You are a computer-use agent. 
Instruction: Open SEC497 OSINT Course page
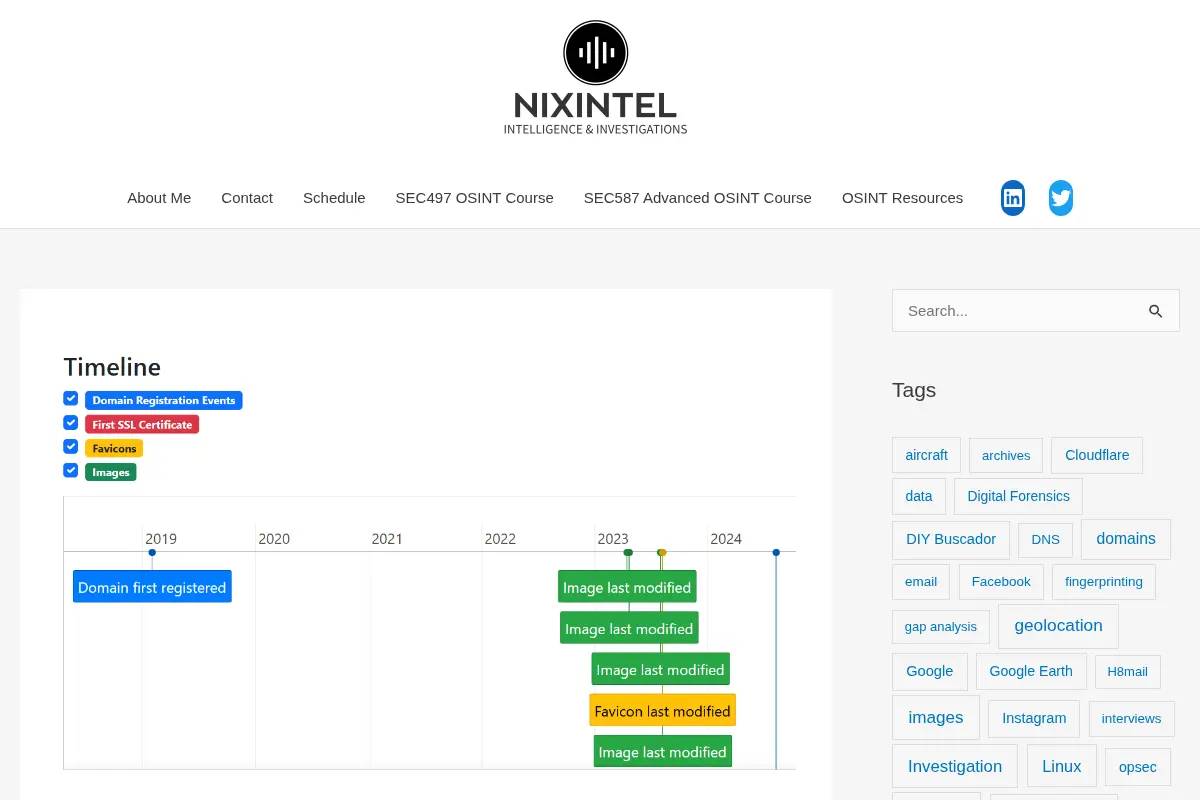pos(474,198)
